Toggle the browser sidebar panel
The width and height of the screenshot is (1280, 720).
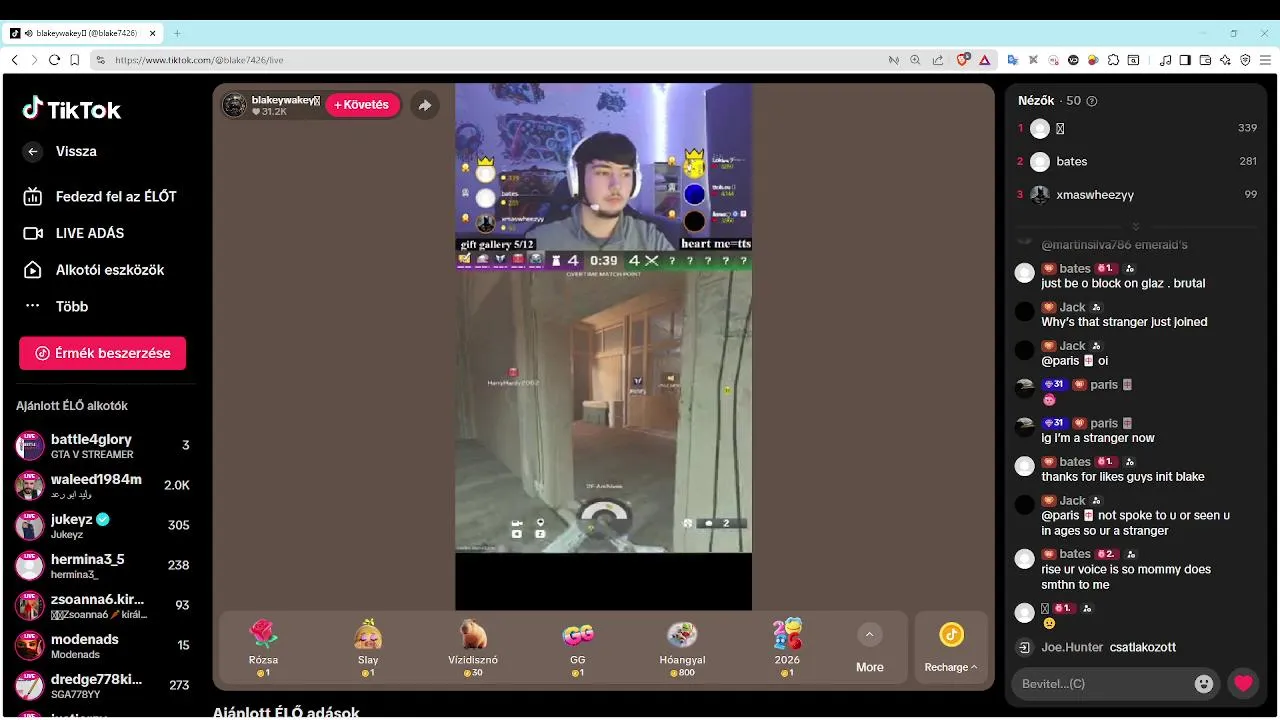pos(1185,60)
